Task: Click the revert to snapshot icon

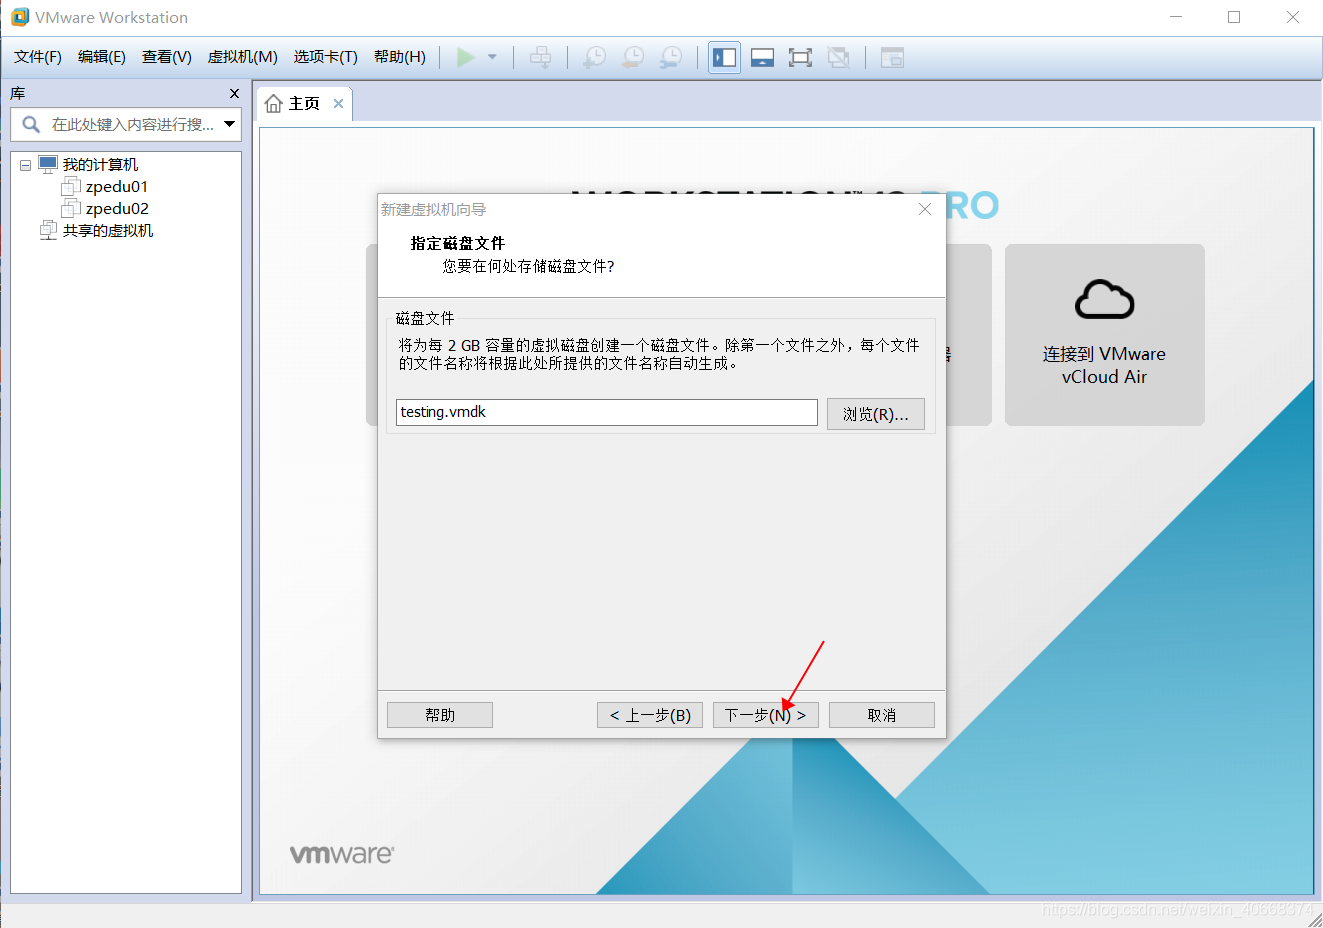Action: click(633, 57)
